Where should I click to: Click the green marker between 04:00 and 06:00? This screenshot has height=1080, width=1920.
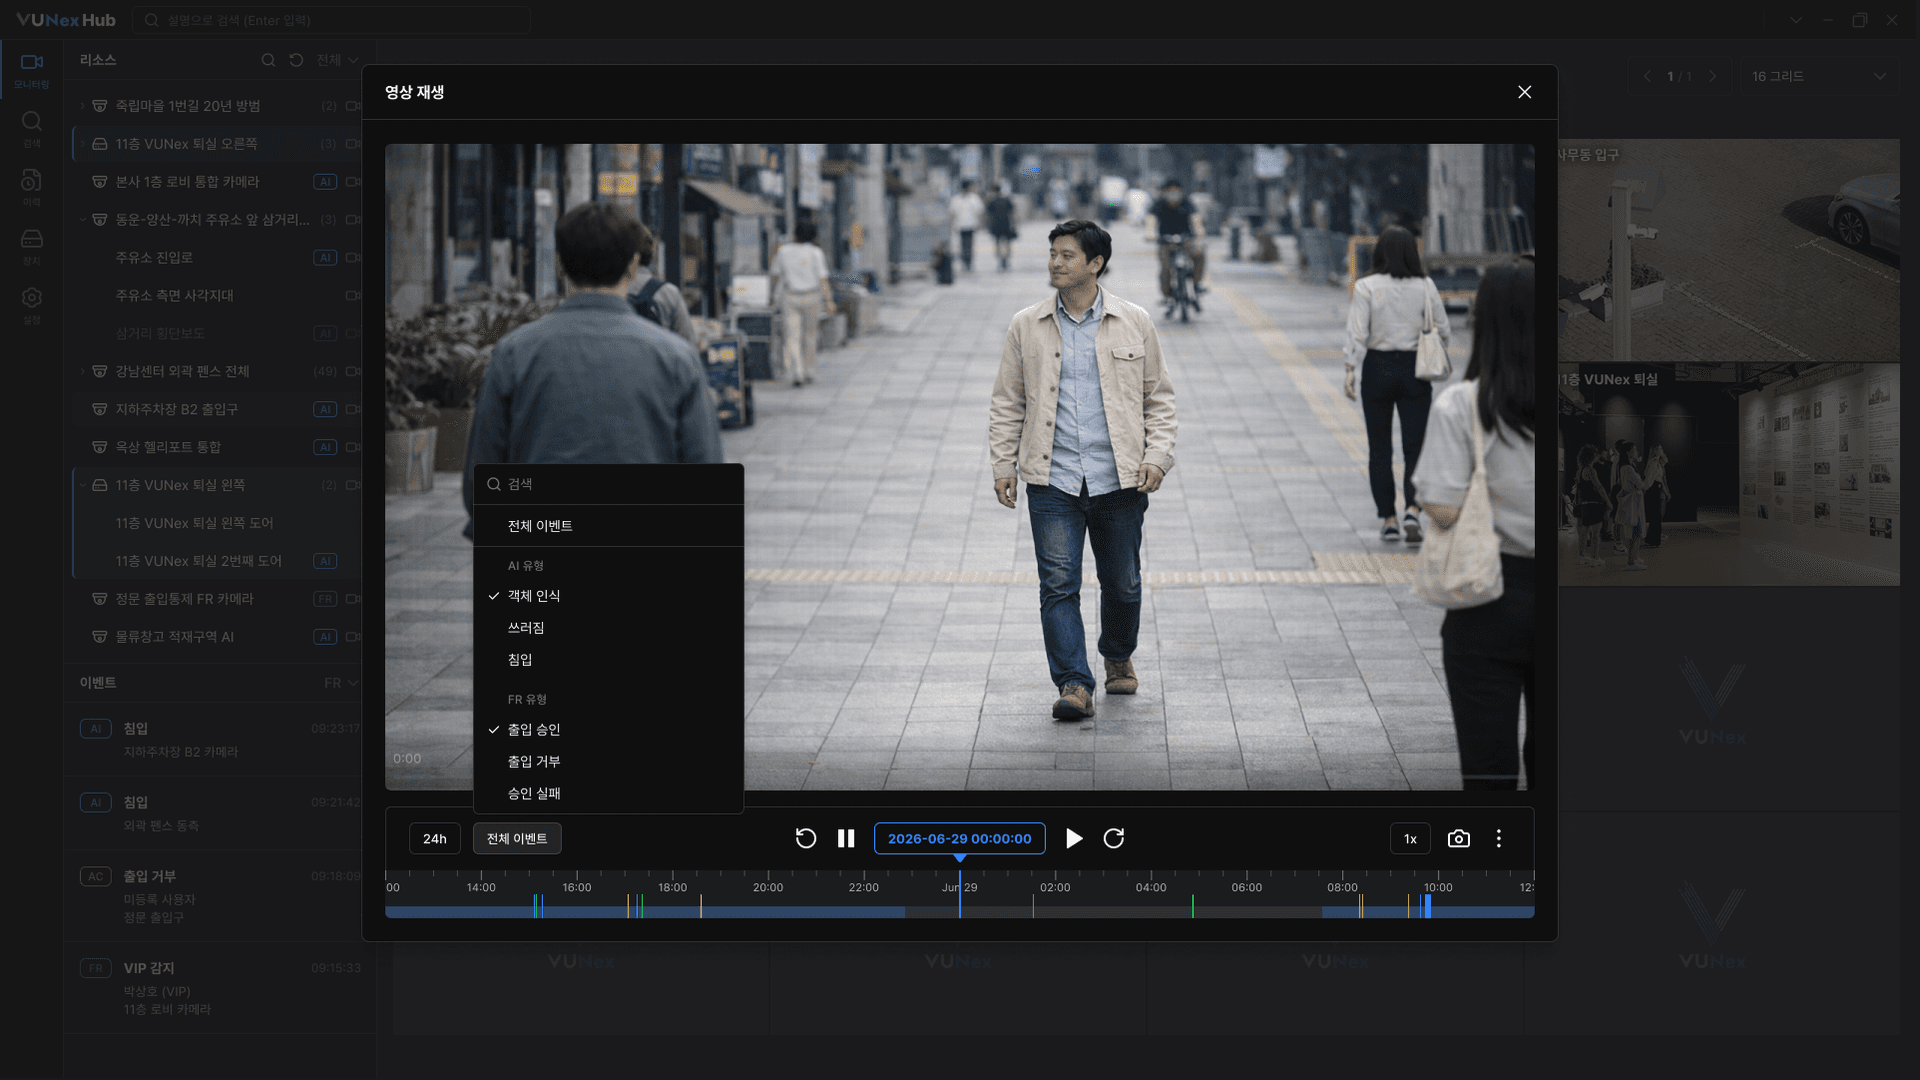(1193, 906)
